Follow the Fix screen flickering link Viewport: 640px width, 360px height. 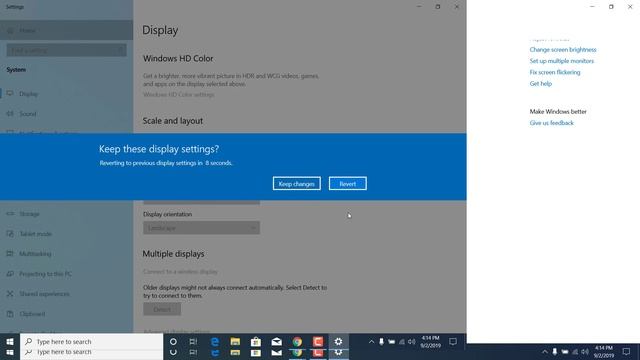pos(555,72)
